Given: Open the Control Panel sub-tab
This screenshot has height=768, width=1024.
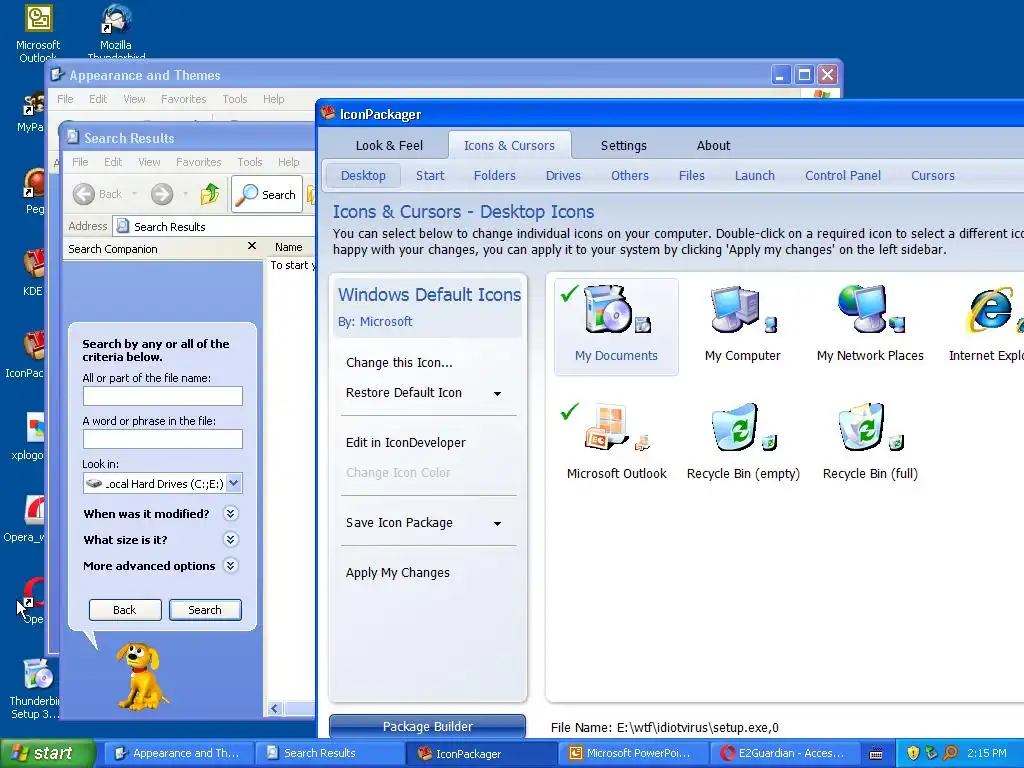Looking at the screenshot, I should (842, 176).
